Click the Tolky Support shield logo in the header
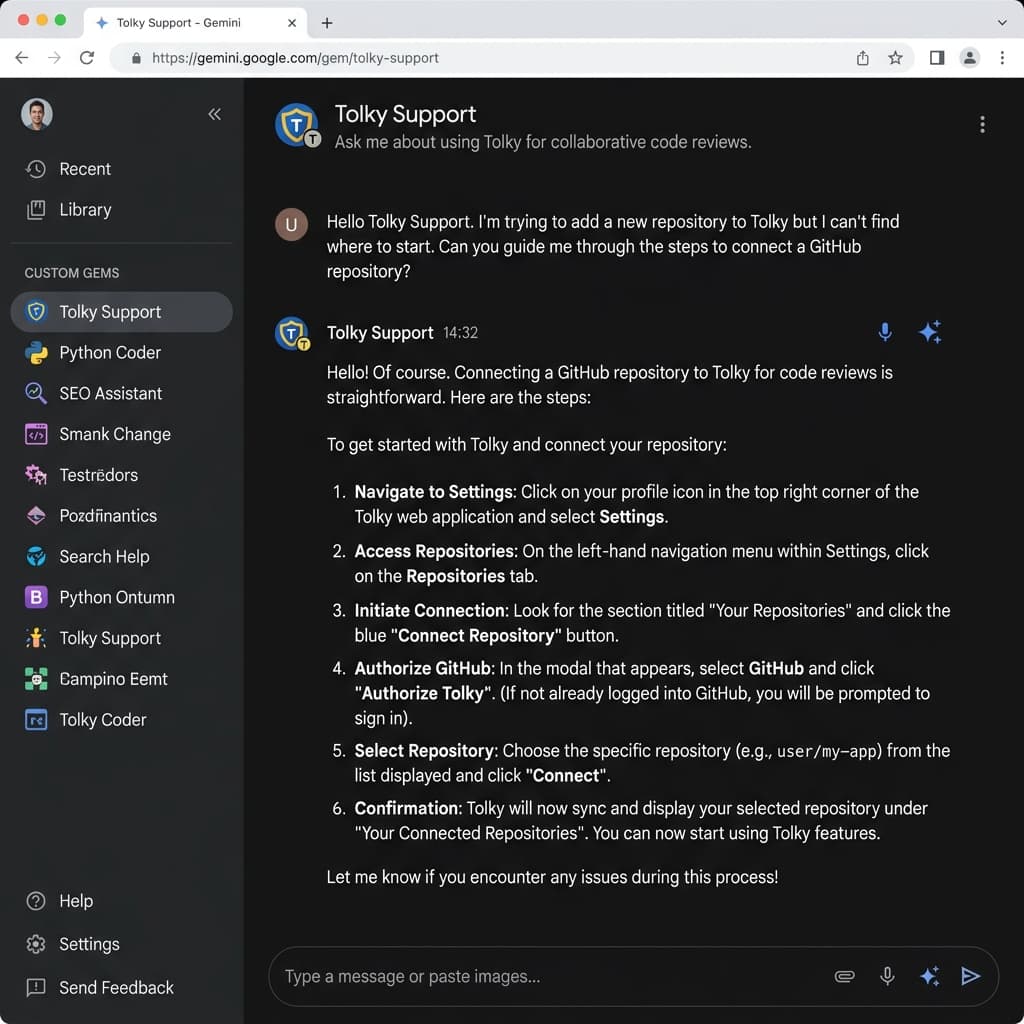Viewport: 1024px width, 1024px height. tap(297, 125)
